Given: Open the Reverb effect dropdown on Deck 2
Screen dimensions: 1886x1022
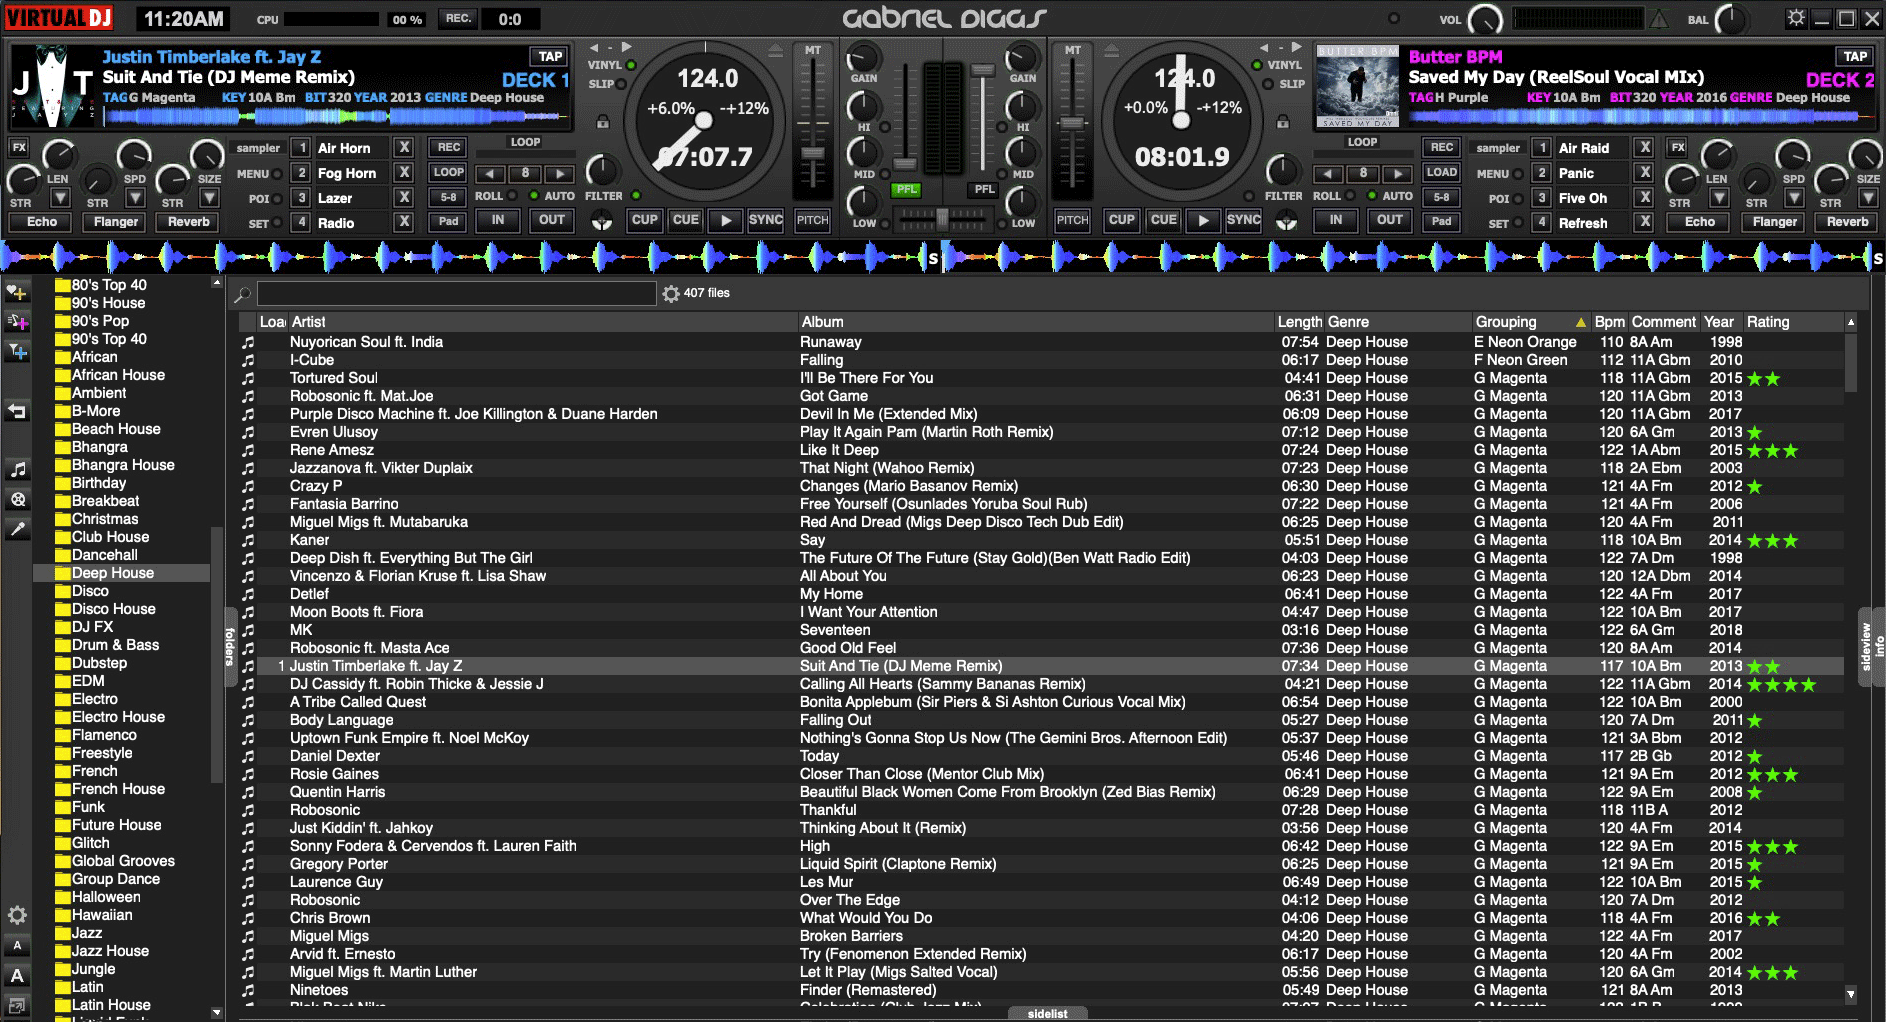Looking at the screenshot, I should coord(1867,198).
